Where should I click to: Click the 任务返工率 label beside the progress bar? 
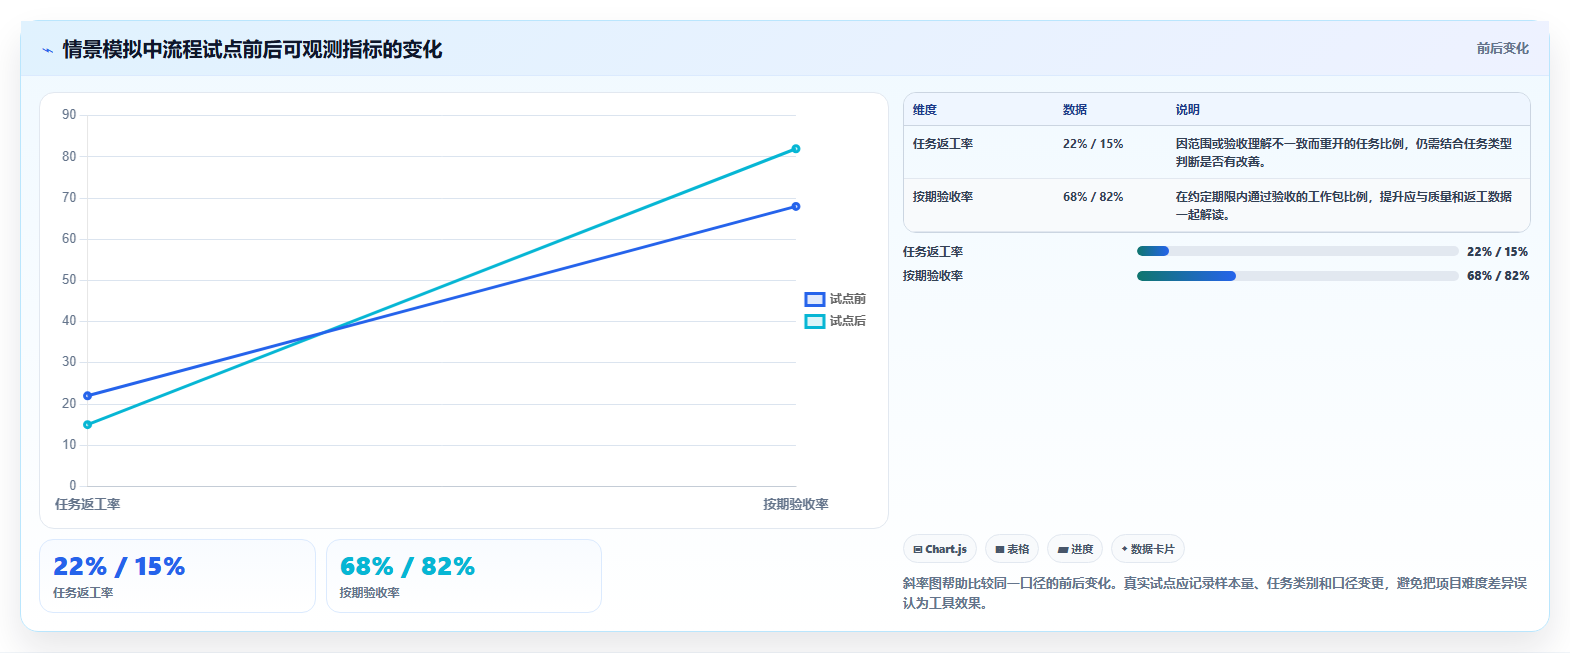coord(933,252)
